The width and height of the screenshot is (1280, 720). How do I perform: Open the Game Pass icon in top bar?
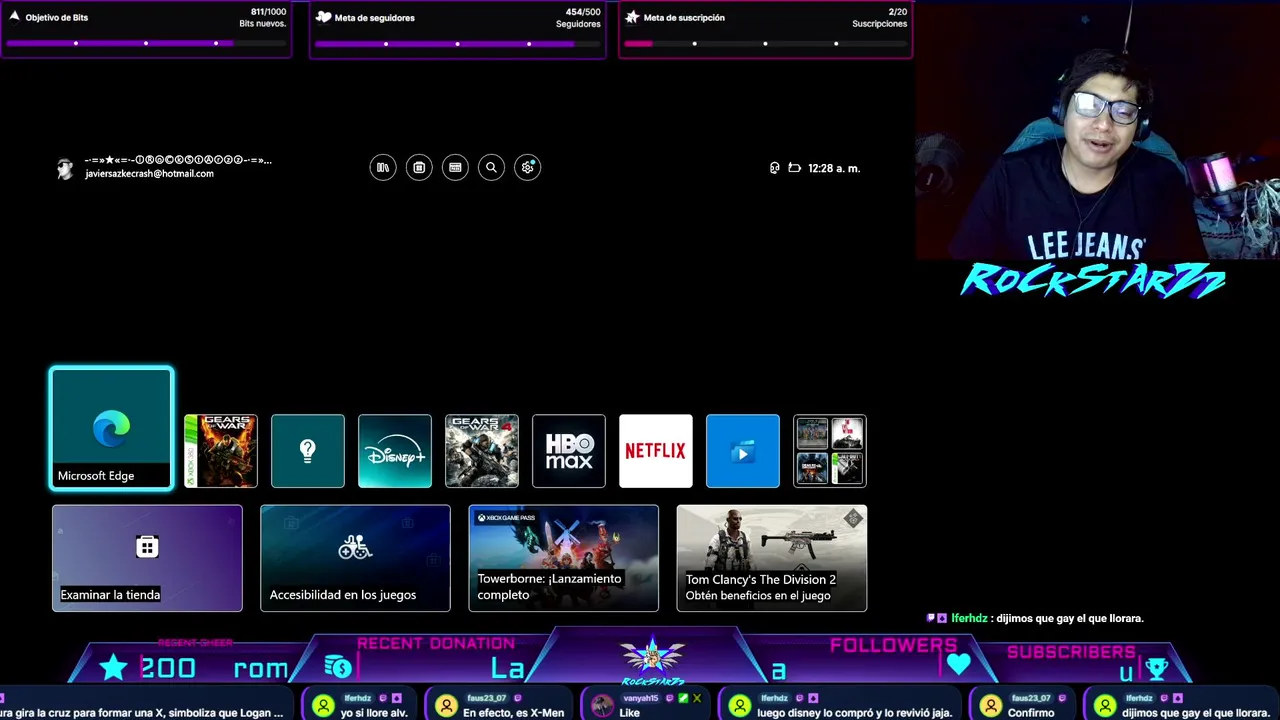455,168
